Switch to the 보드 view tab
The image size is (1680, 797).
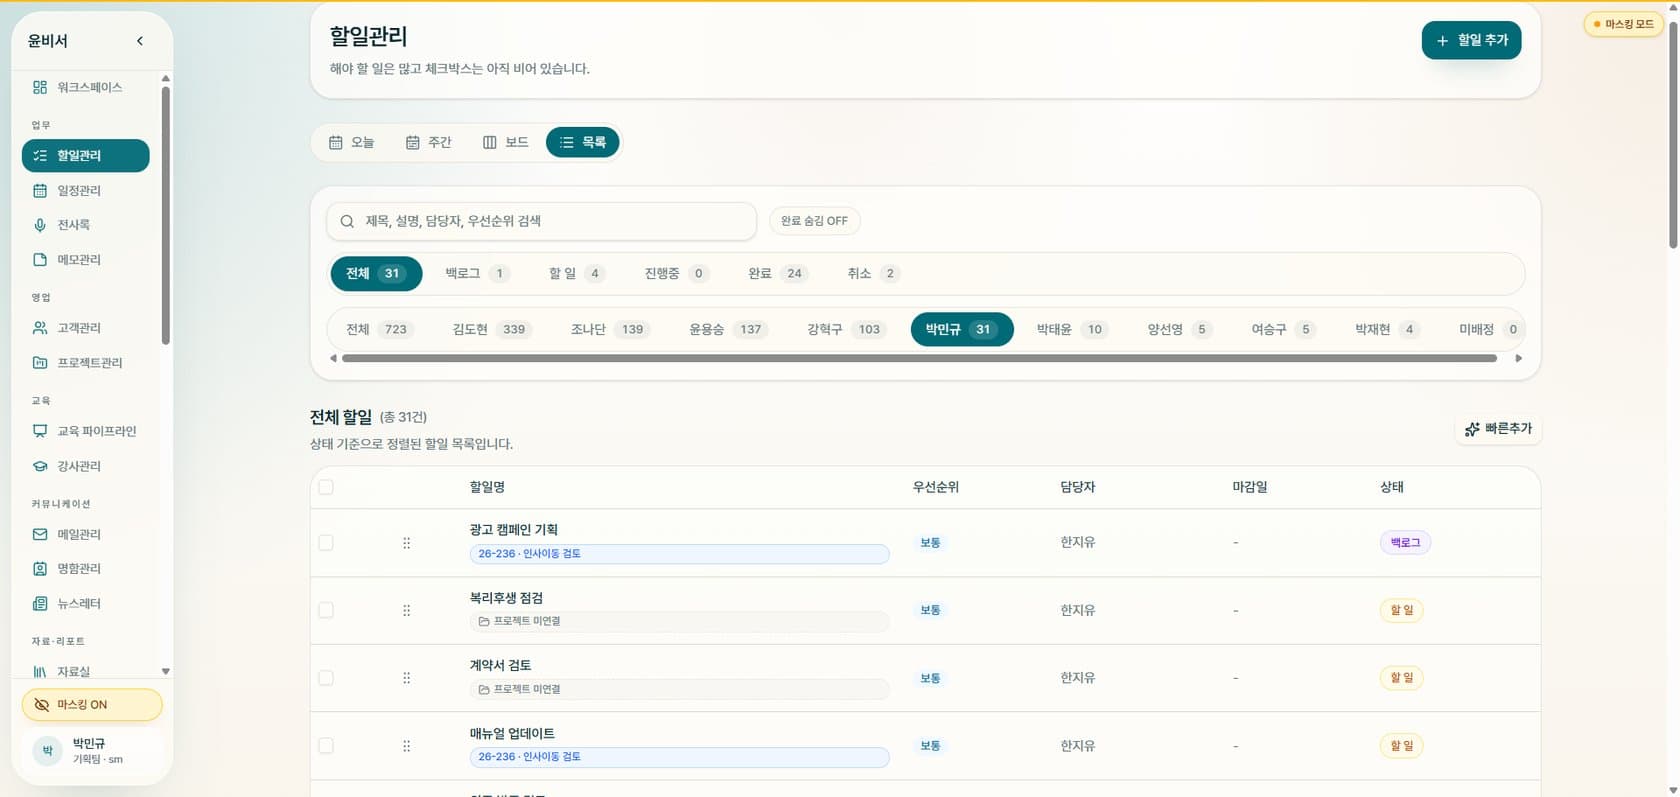[x=505, y=142]
